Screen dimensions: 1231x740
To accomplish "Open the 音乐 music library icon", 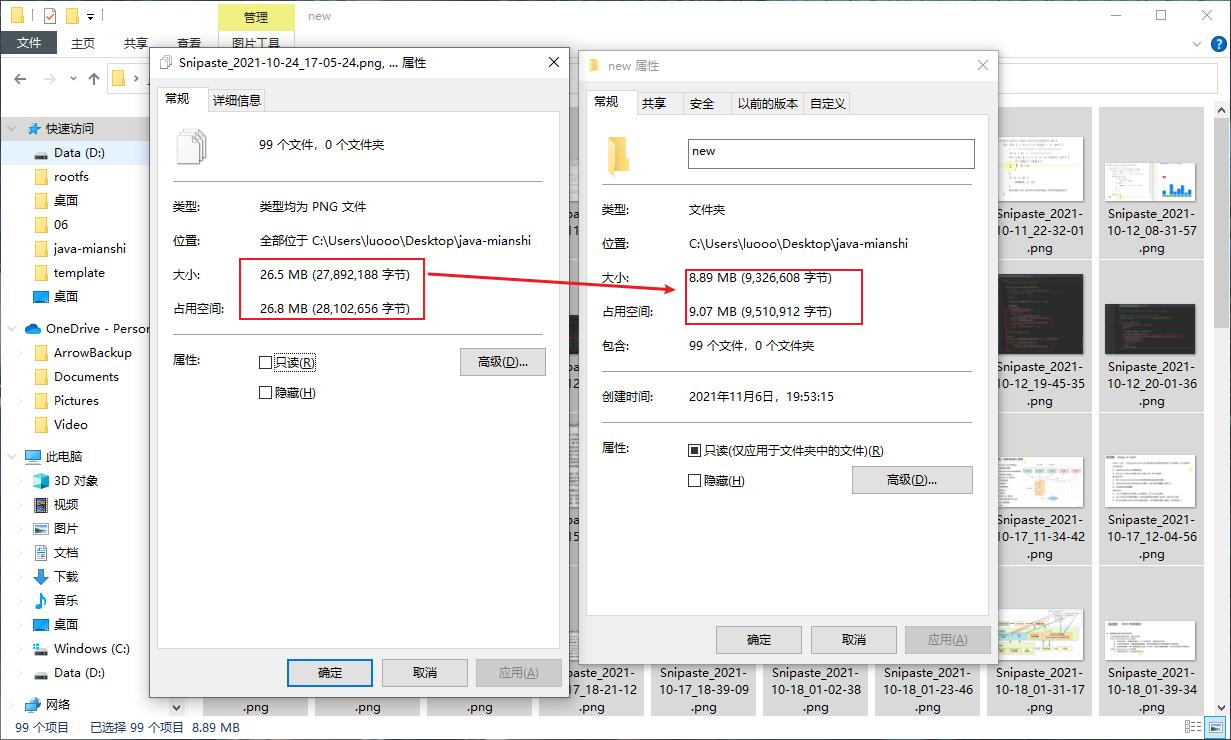I will 41,601.
